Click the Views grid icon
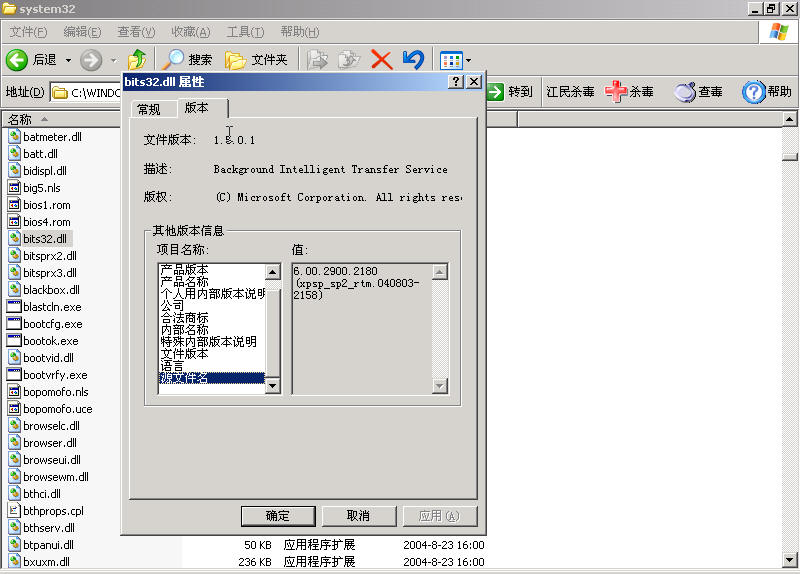This screenshot has height=574, width=800. click(x=451, y=61)
